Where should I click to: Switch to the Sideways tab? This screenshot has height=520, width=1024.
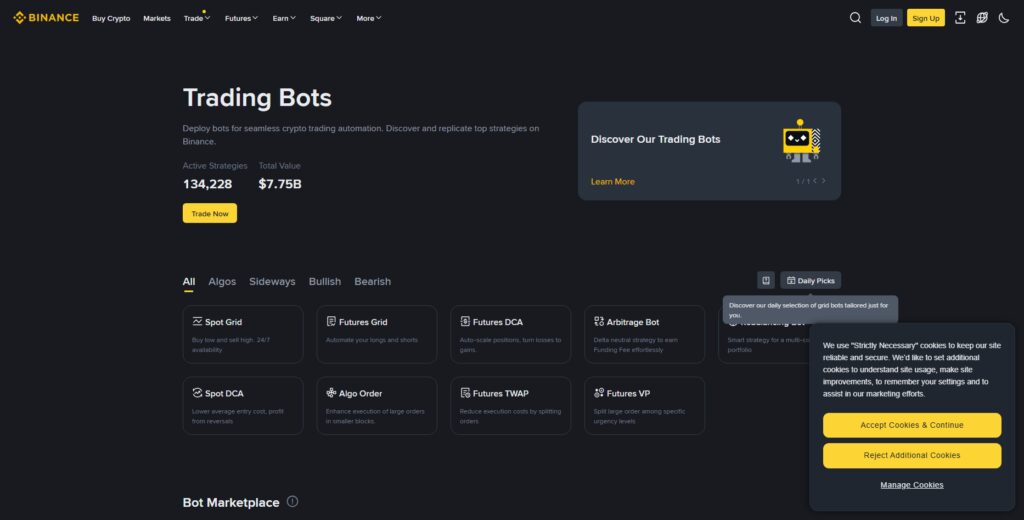click(x=272, y=282)
